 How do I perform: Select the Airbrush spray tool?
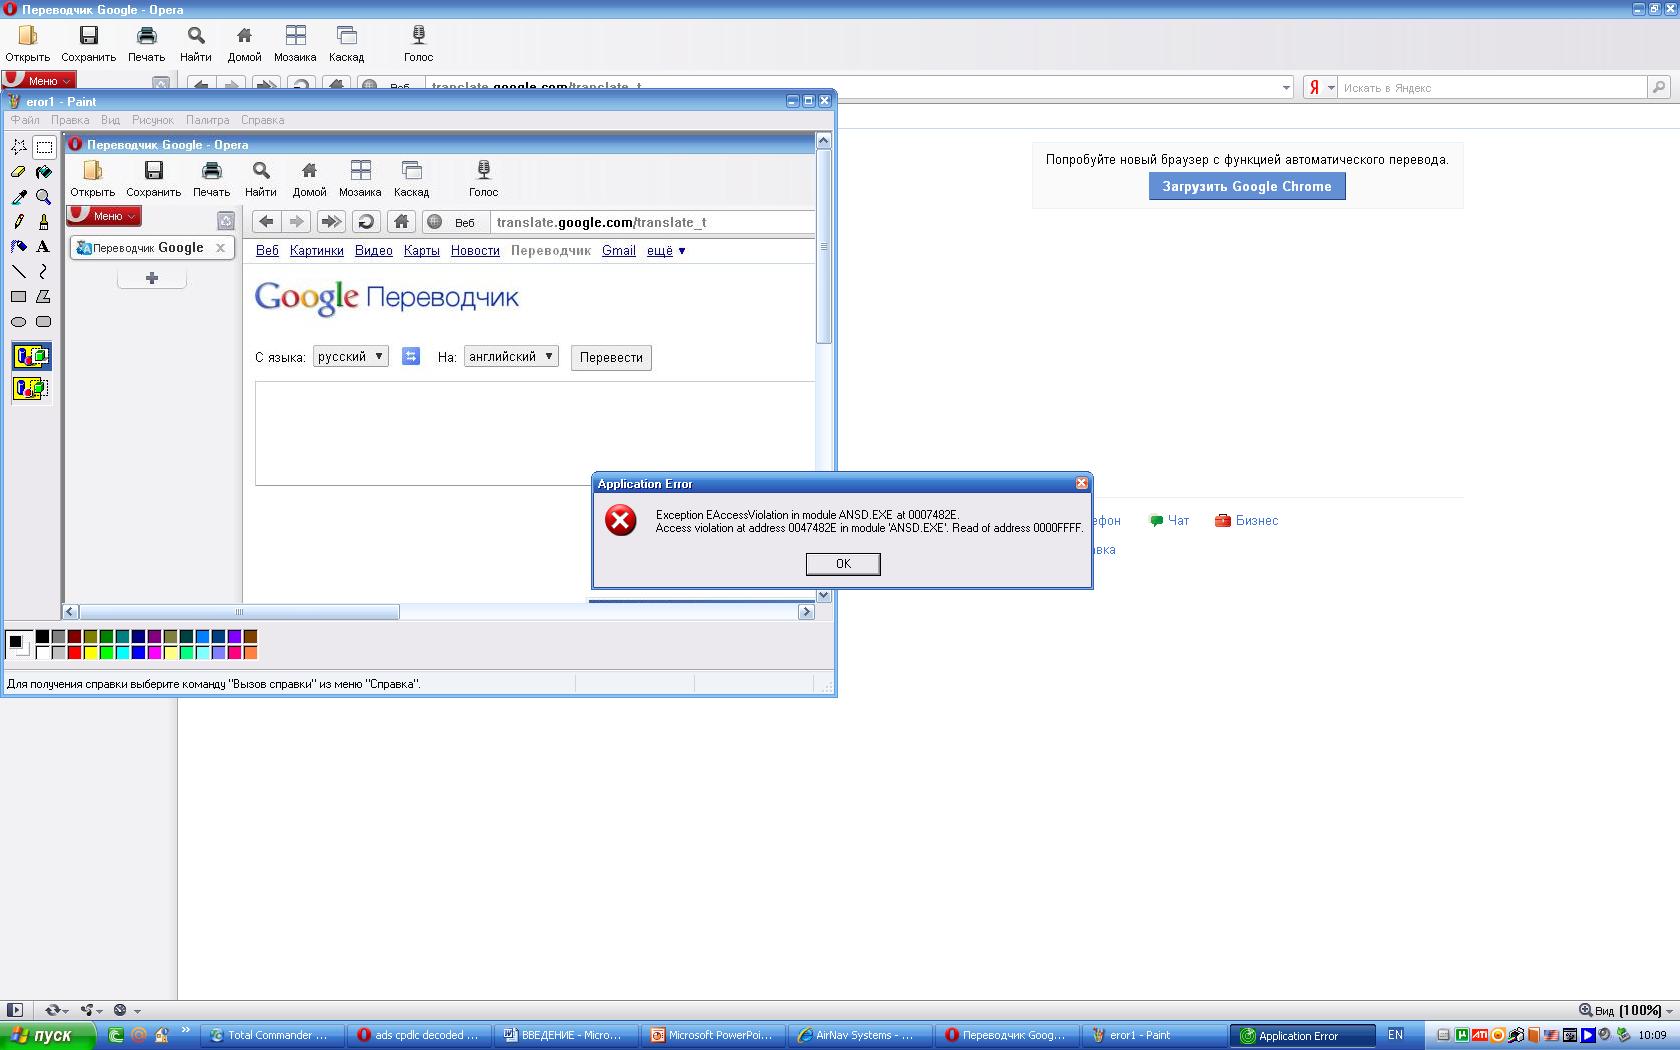[x=19, y=247]
